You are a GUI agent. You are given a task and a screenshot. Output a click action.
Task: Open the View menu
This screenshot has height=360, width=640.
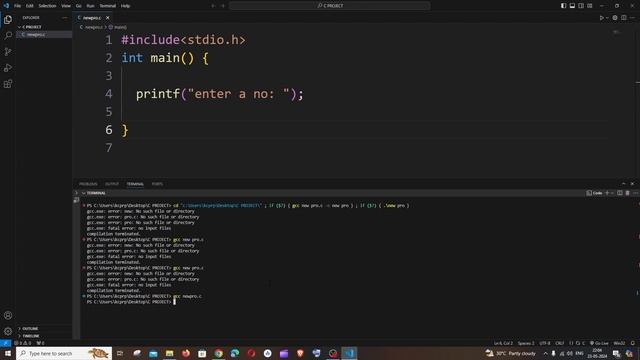pos(66,6)
